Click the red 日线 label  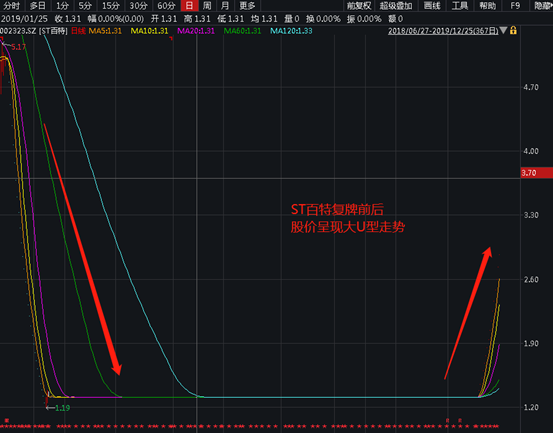(78, 31)
